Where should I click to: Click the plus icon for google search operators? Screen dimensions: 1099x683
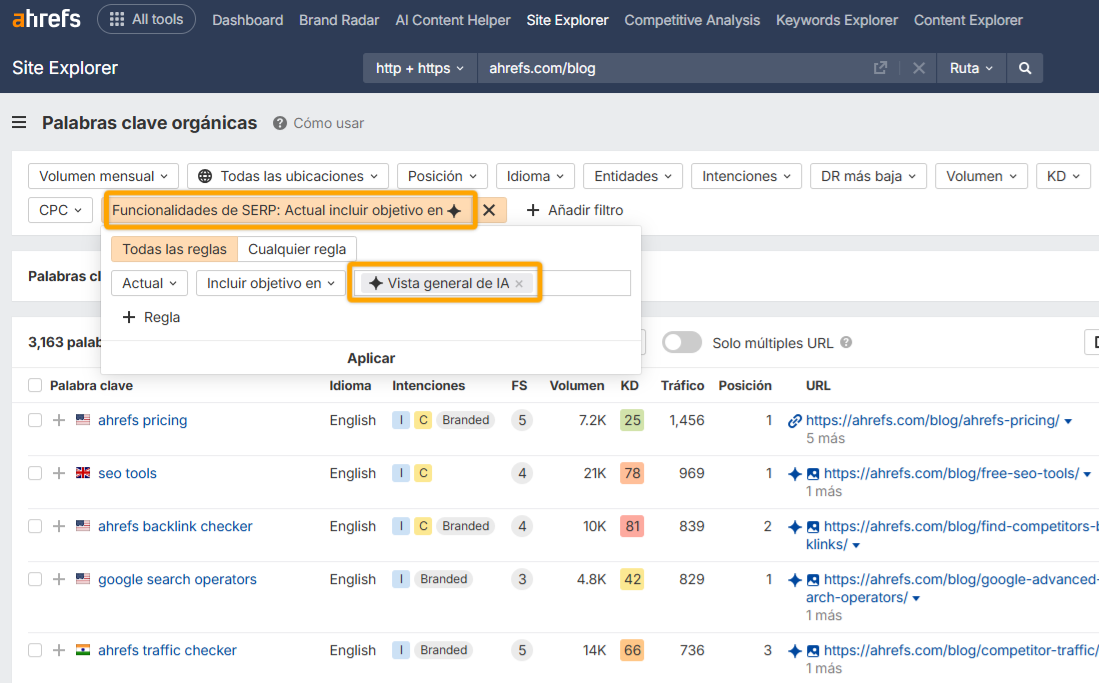coord(59,579)
